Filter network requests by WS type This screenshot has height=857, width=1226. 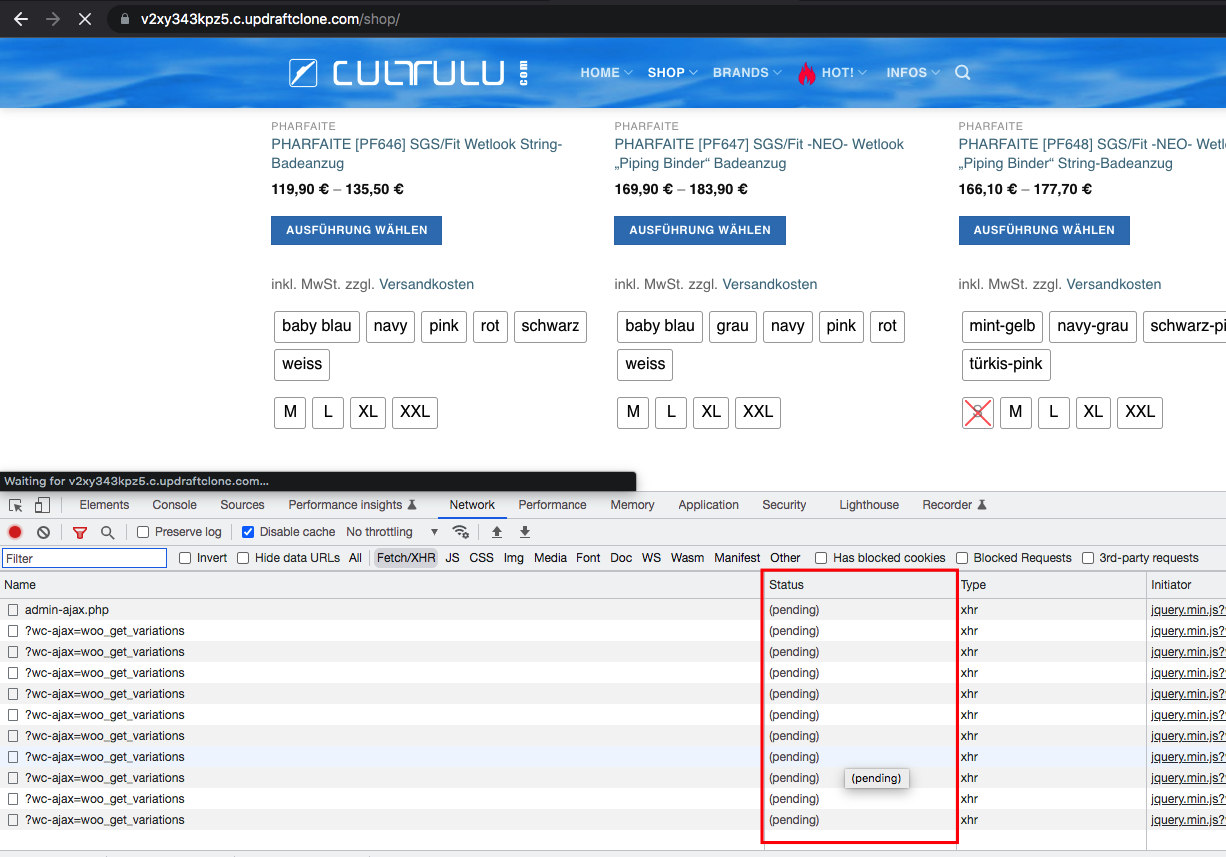tap(651, 558)
